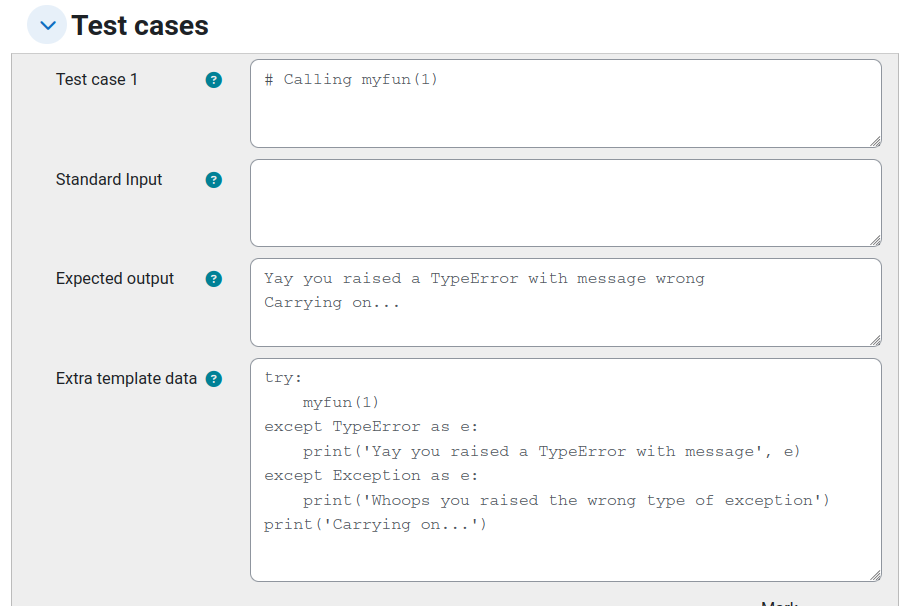Viewport: 909px width, 606px height.
Task: Click the Extra template data label
Action: (x=126, y=379)
